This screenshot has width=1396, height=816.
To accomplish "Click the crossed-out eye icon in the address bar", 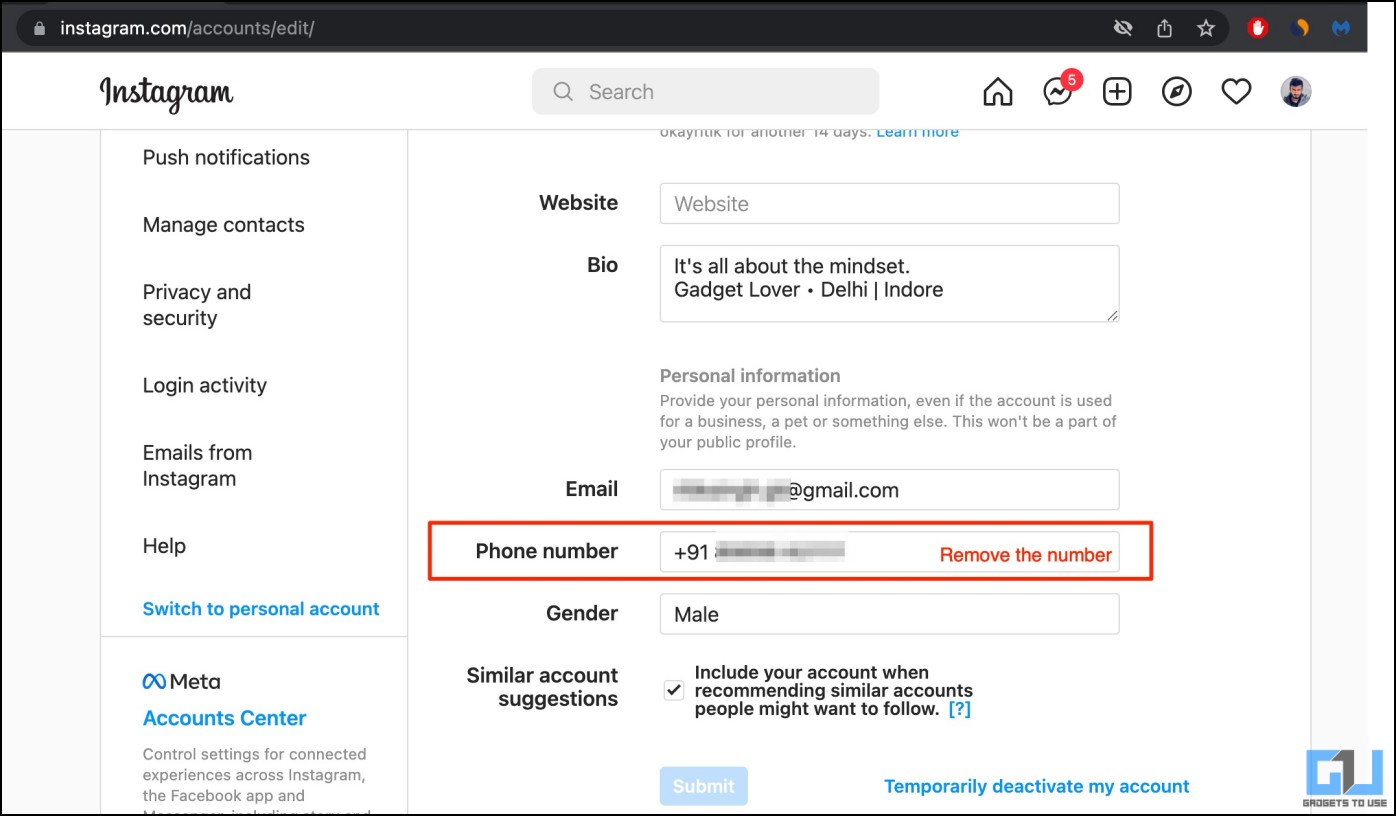I will 1123,28.
